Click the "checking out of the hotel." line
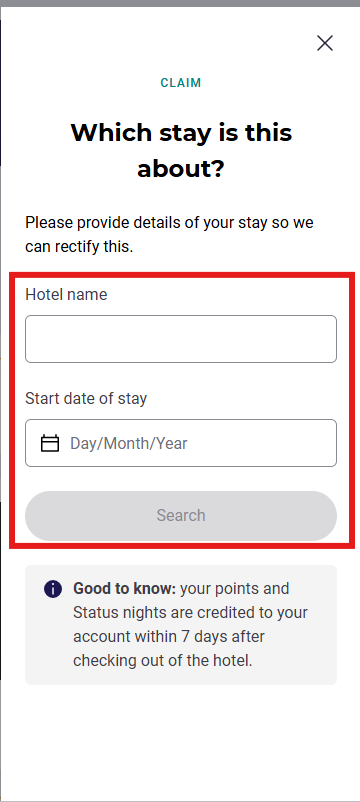The image size is (360, 802). [x=163, y=661]
